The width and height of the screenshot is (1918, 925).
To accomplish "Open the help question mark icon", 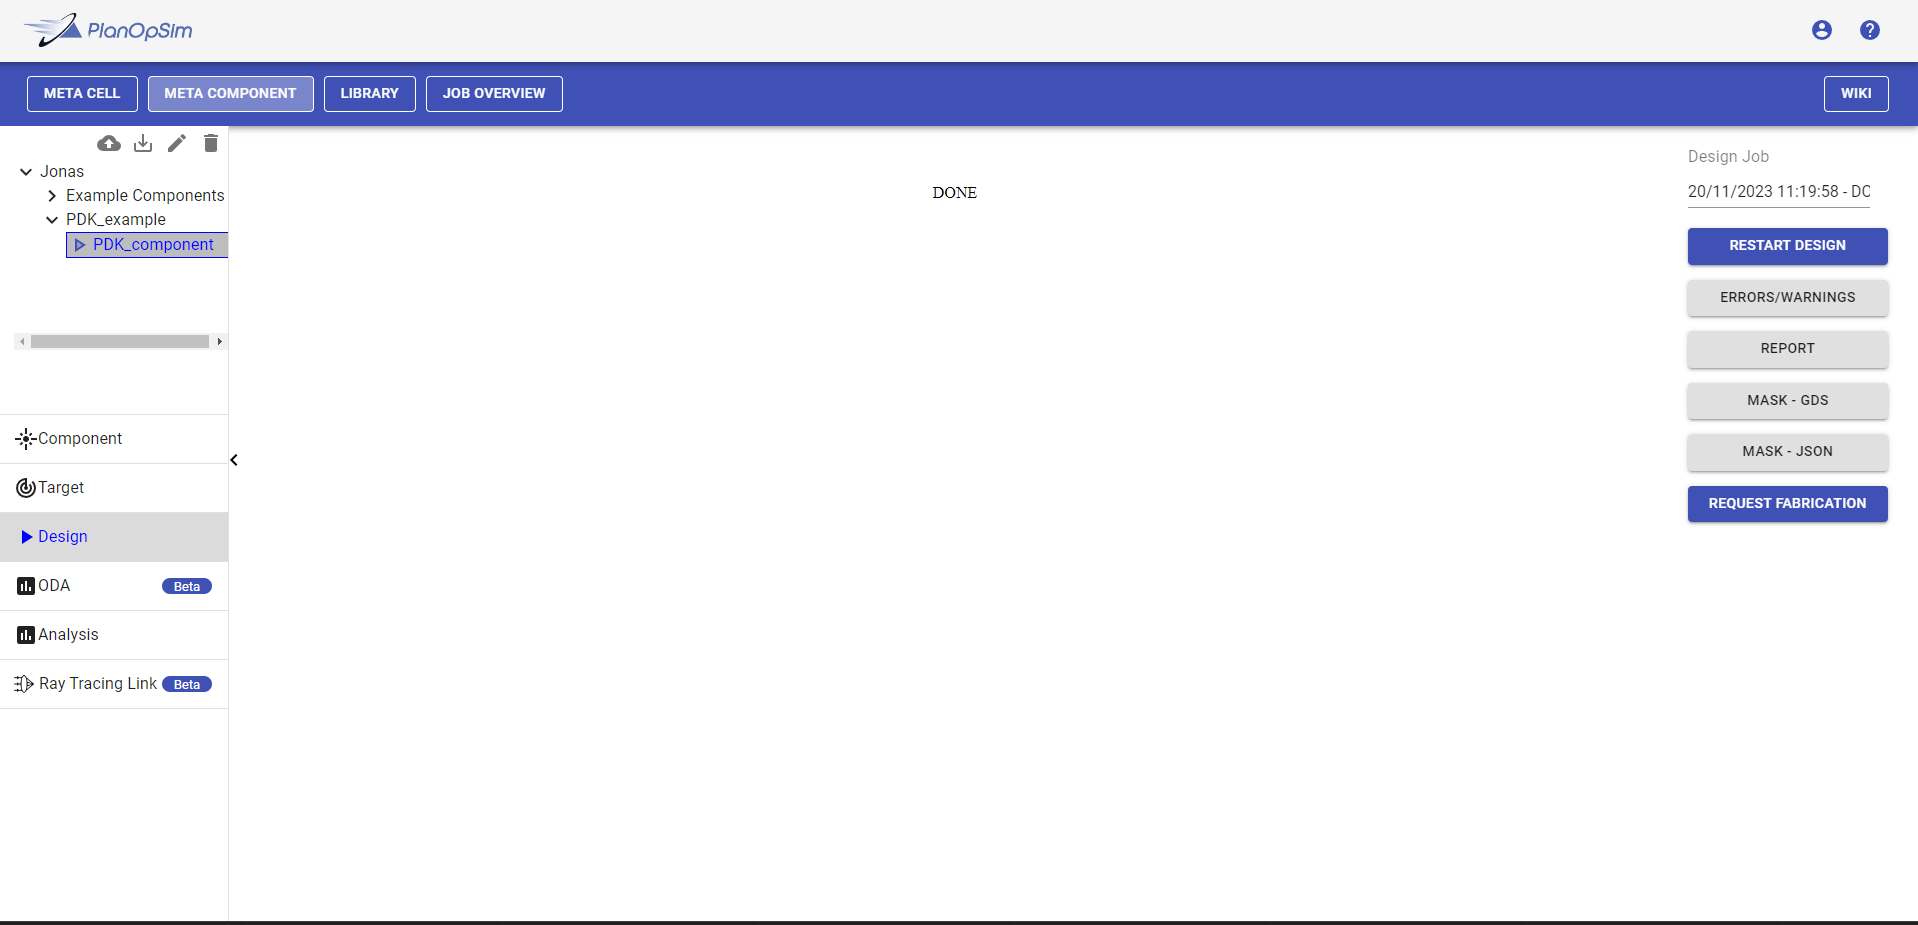I will pos(1869,30).
